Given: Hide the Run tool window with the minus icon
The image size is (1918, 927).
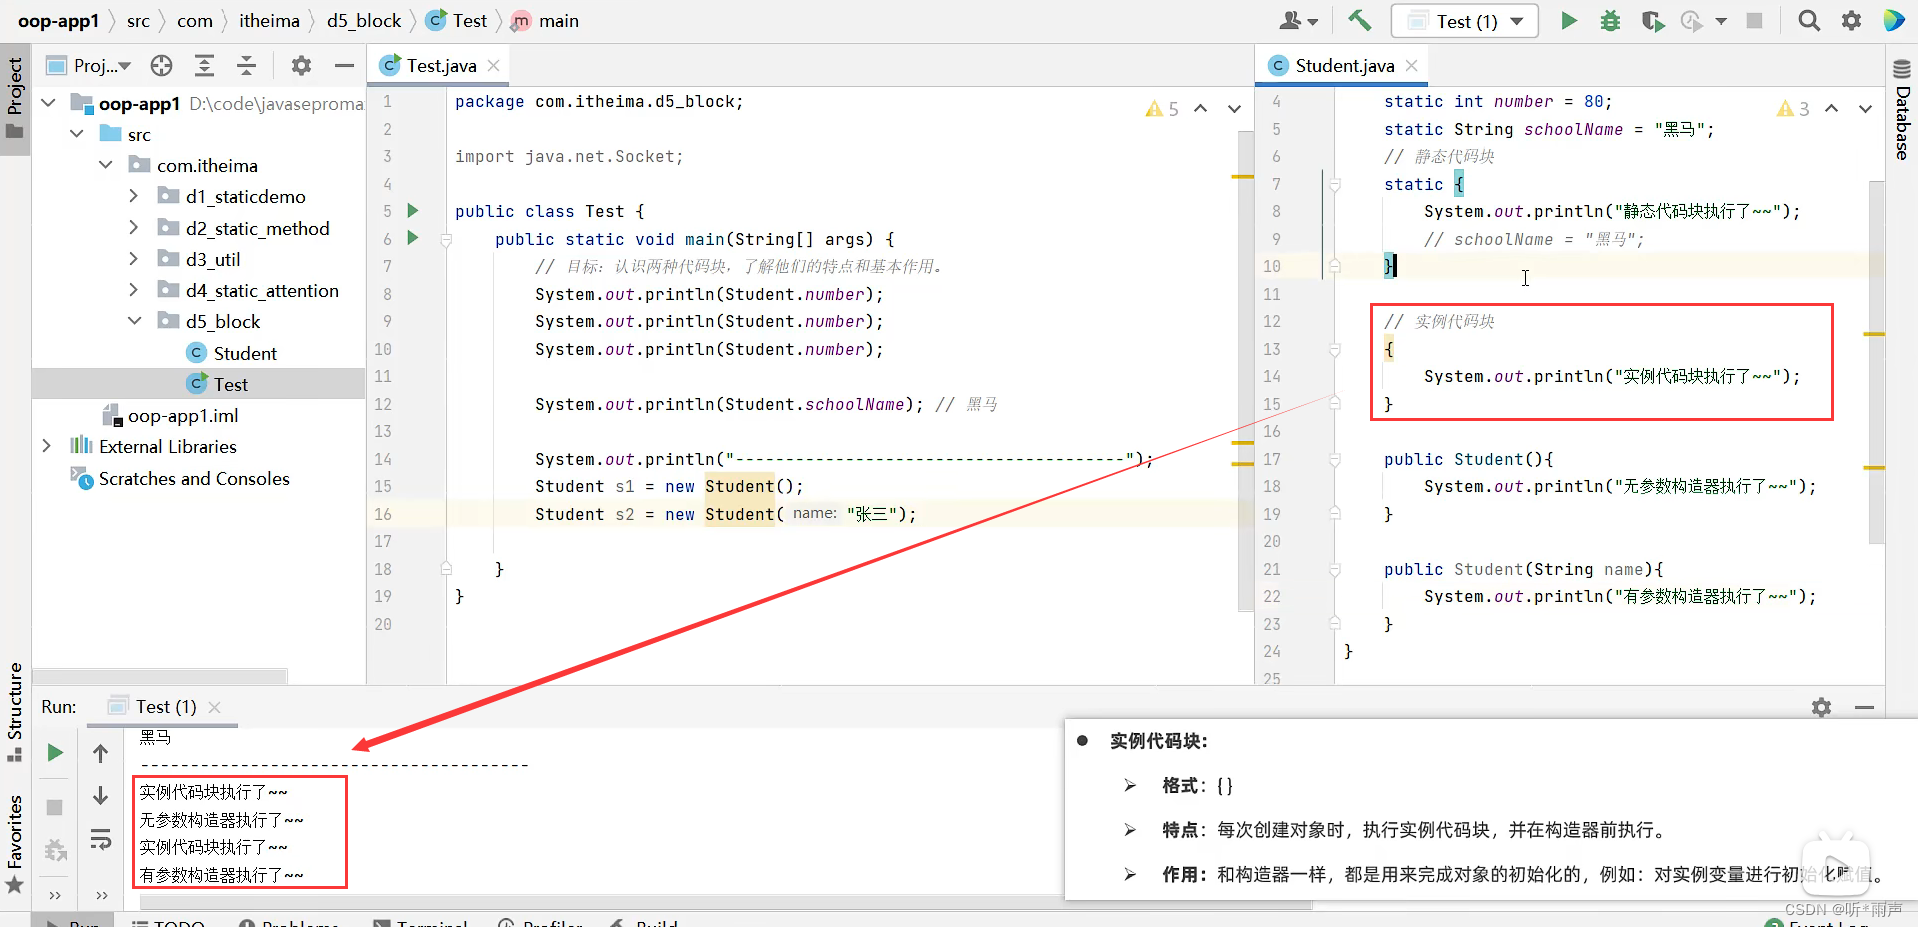Looking at the screenshot, I should tap(1864, 707).
